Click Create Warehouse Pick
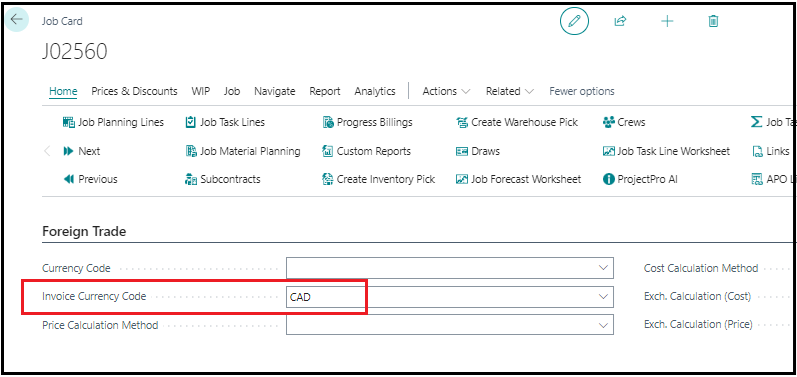The width and height of the screenshot is (797, 377). point(517,122)
